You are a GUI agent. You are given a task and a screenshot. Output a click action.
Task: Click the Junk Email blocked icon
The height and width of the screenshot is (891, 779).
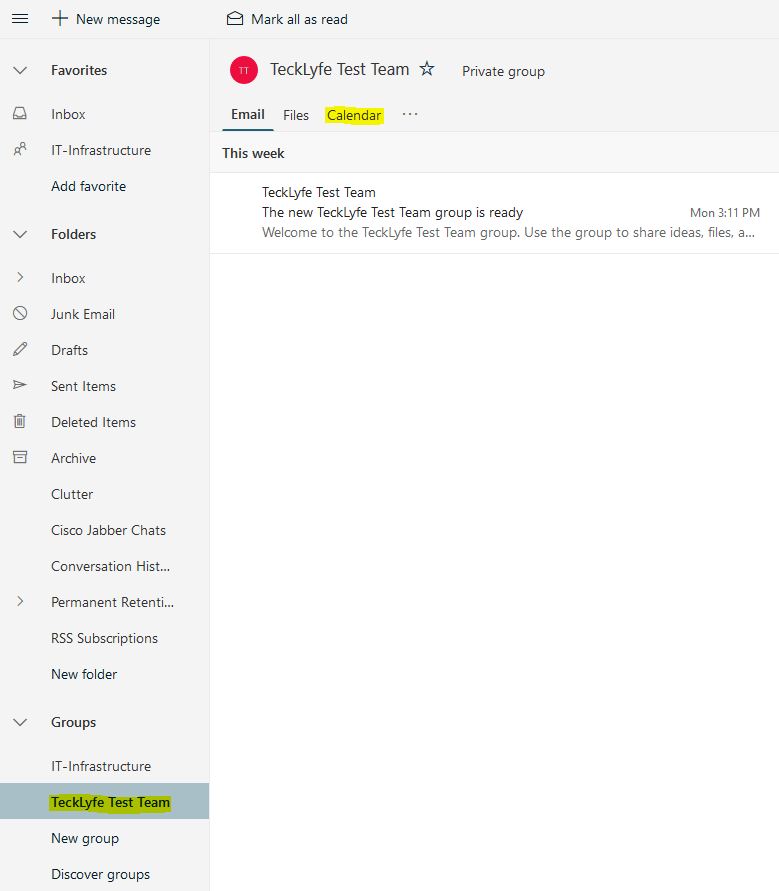point(20,314)
